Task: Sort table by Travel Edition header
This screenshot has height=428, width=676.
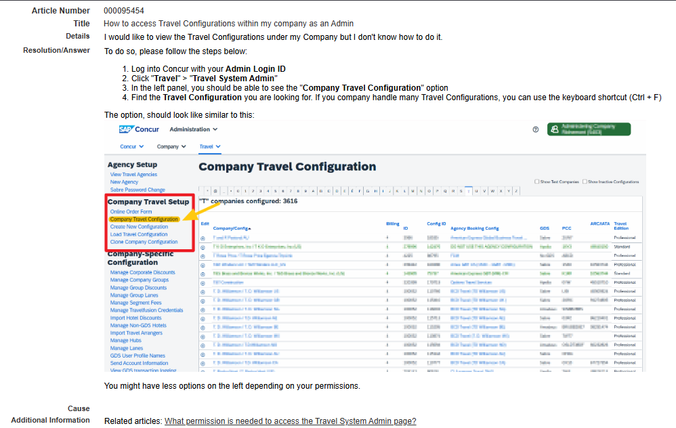Action: [621, 226]
